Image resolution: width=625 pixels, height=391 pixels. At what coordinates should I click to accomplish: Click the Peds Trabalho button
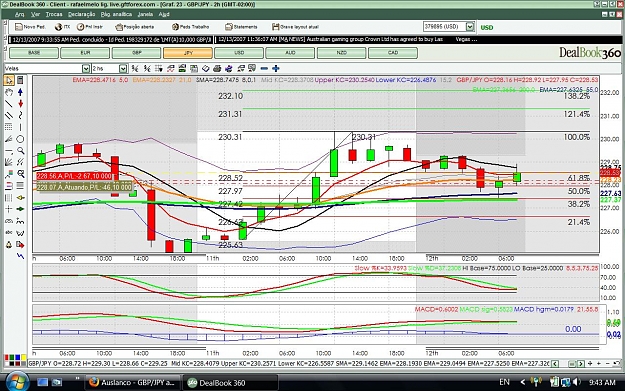190,27
